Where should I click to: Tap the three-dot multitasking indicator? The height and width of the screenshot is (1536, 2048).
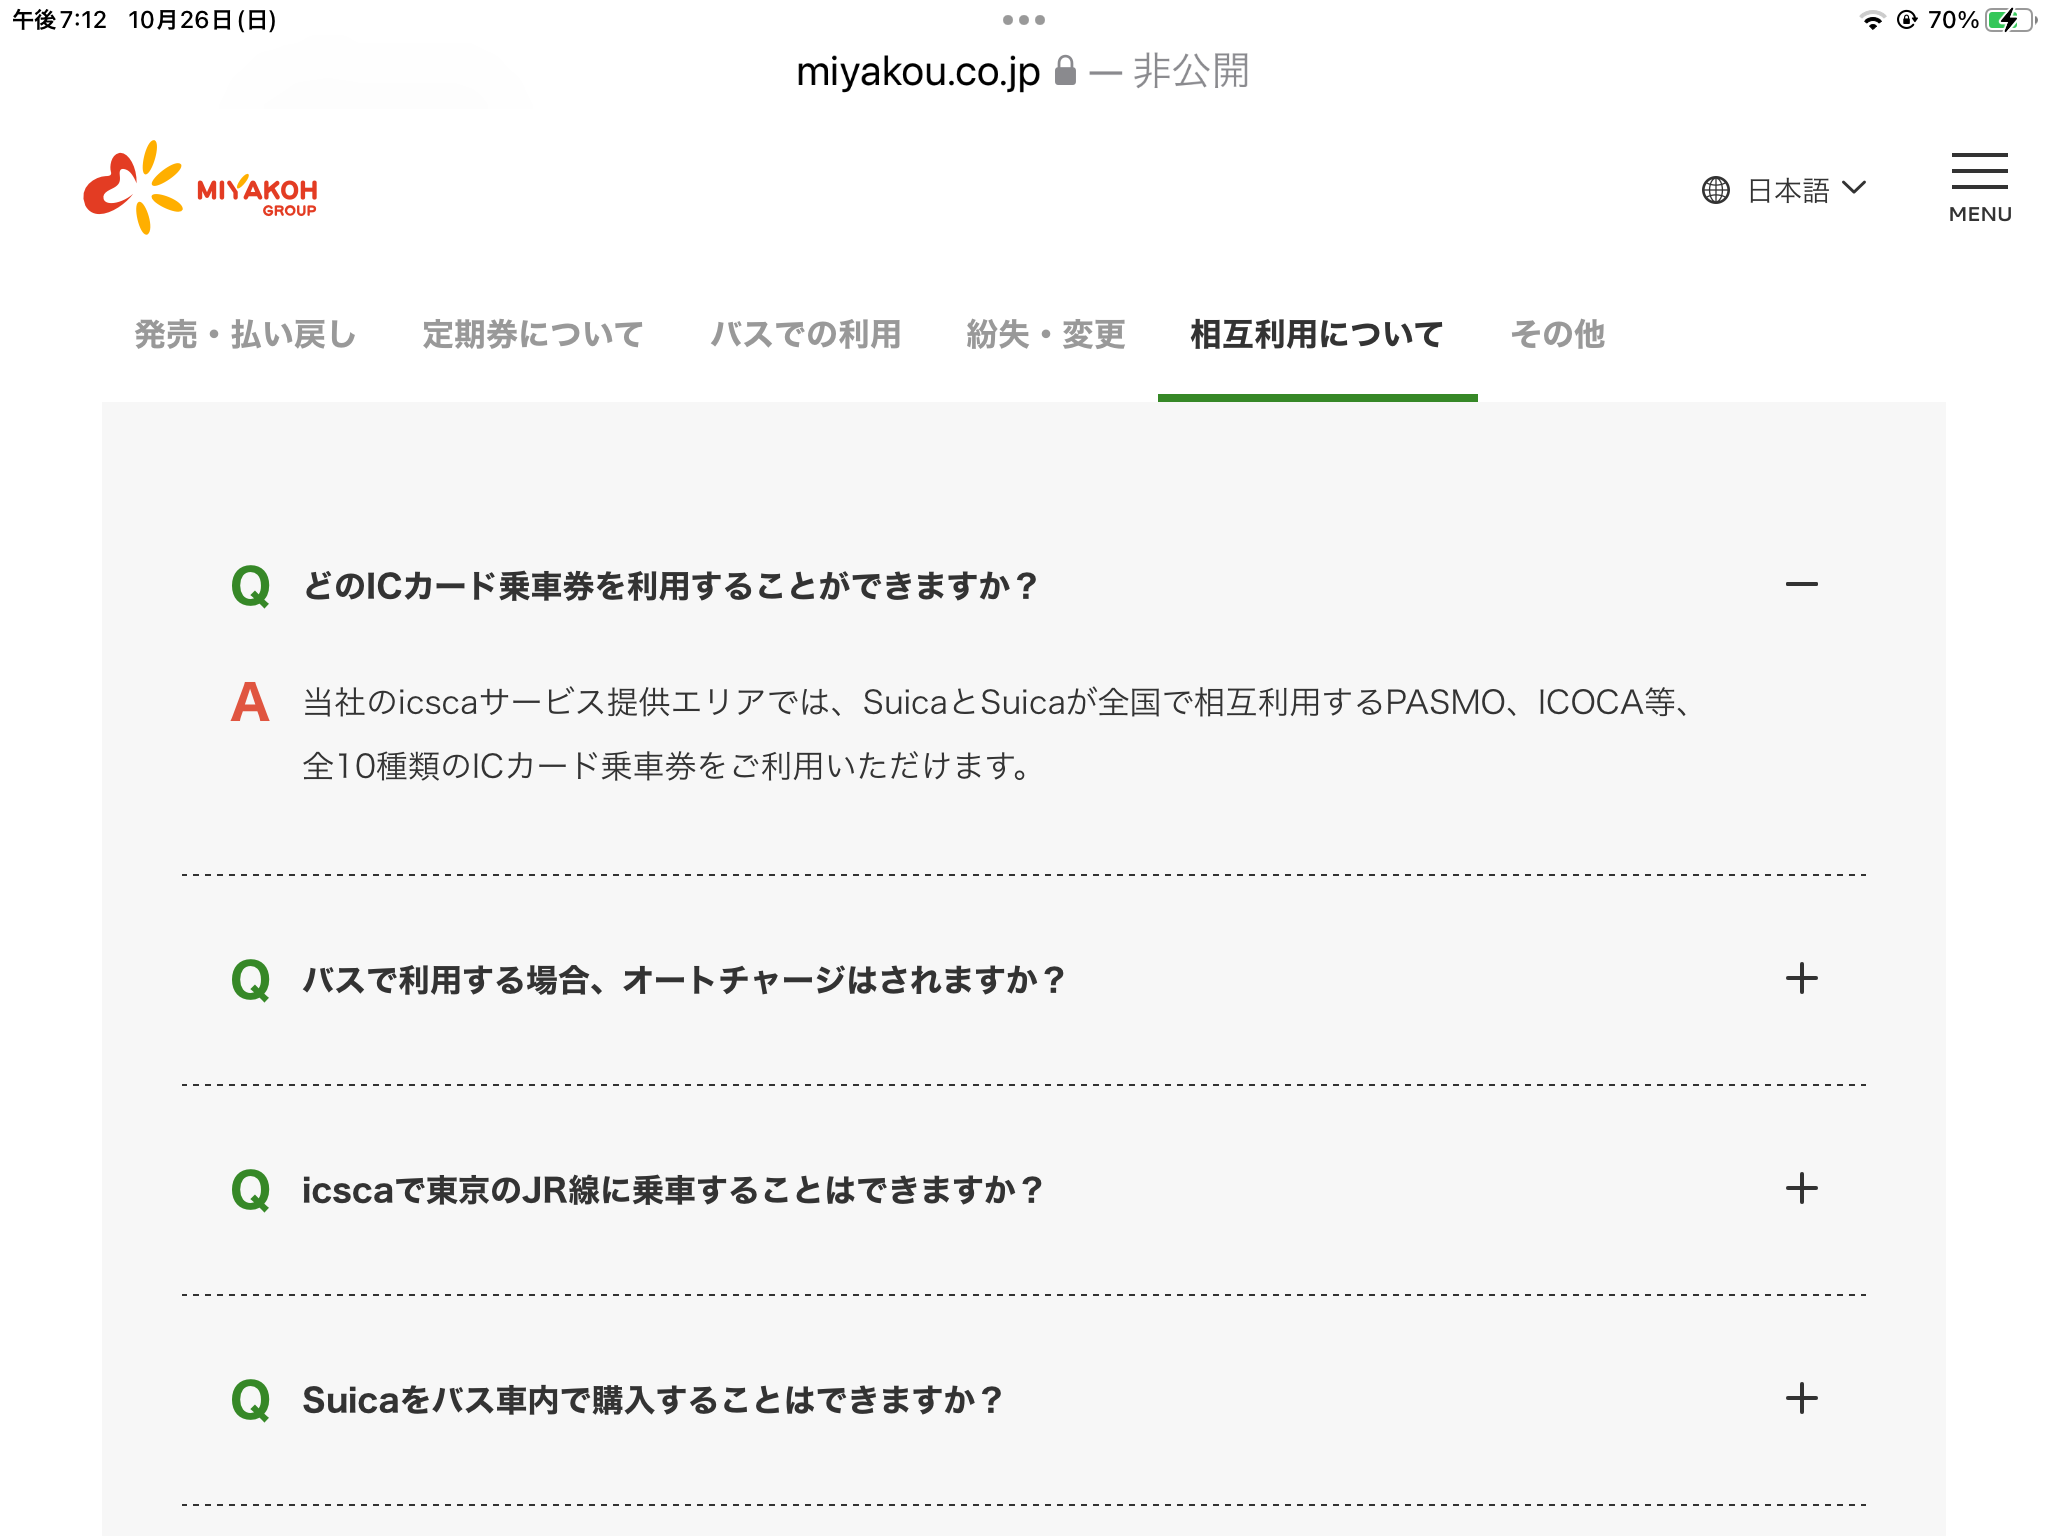pyautogui.click(x=1024, y=19)
